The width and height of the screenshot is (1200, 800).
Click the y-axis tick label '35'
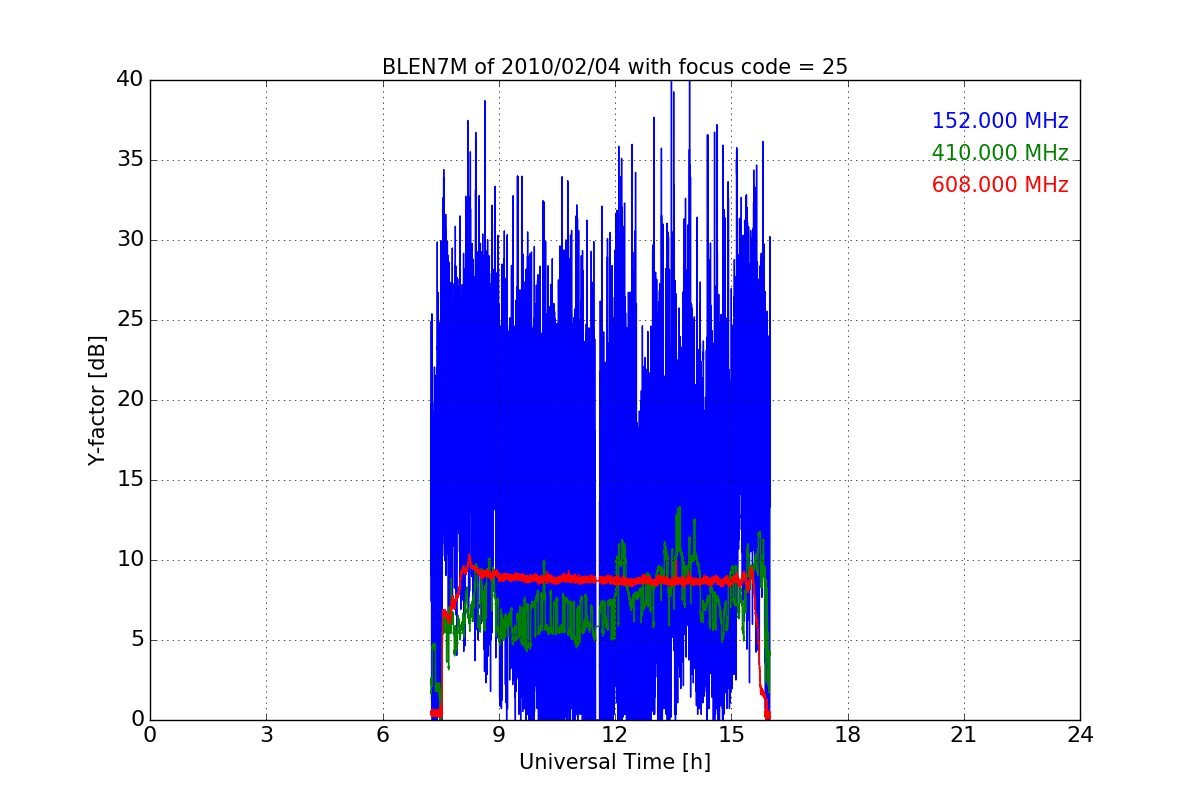click(x=130, y=160)
